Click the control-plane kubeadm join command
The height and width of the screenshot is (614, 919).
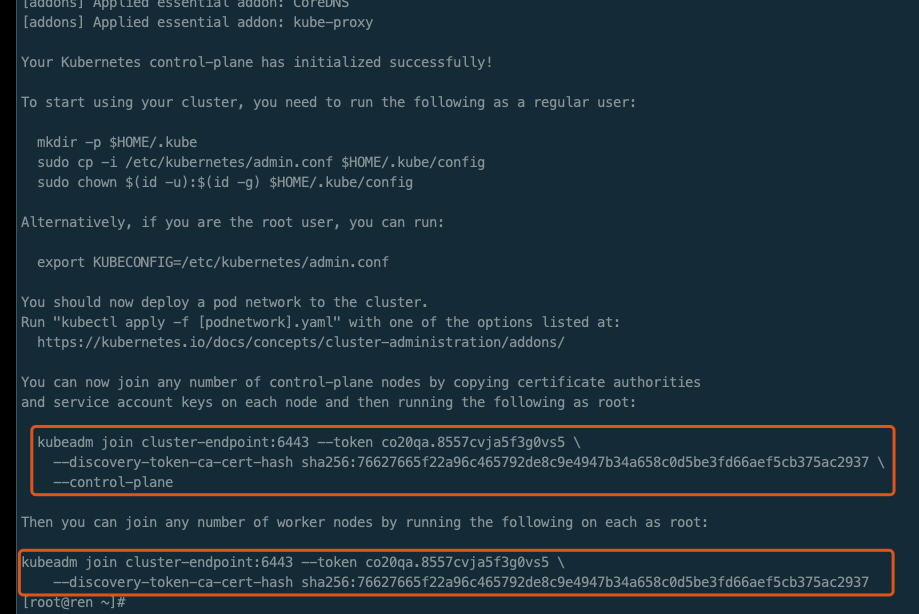[x=462, y=461]
